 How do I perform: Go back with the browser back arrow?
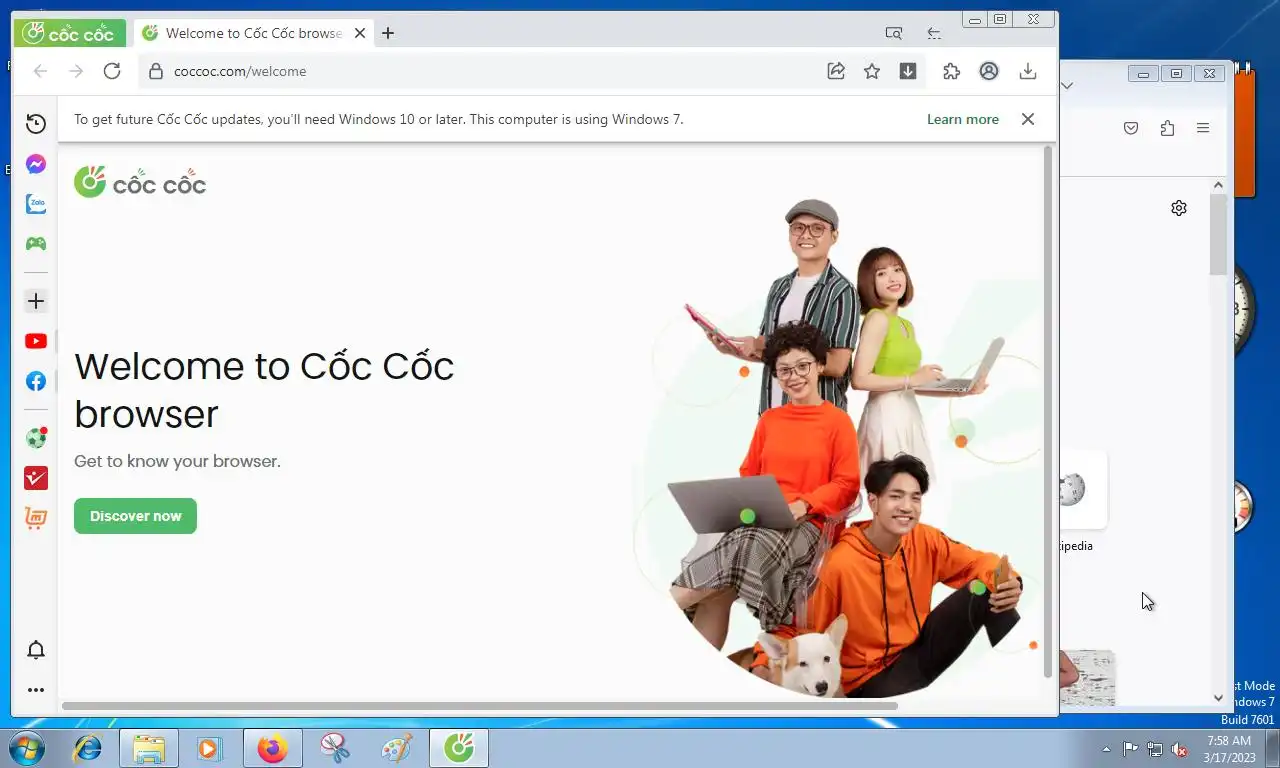tap(40, 71)
